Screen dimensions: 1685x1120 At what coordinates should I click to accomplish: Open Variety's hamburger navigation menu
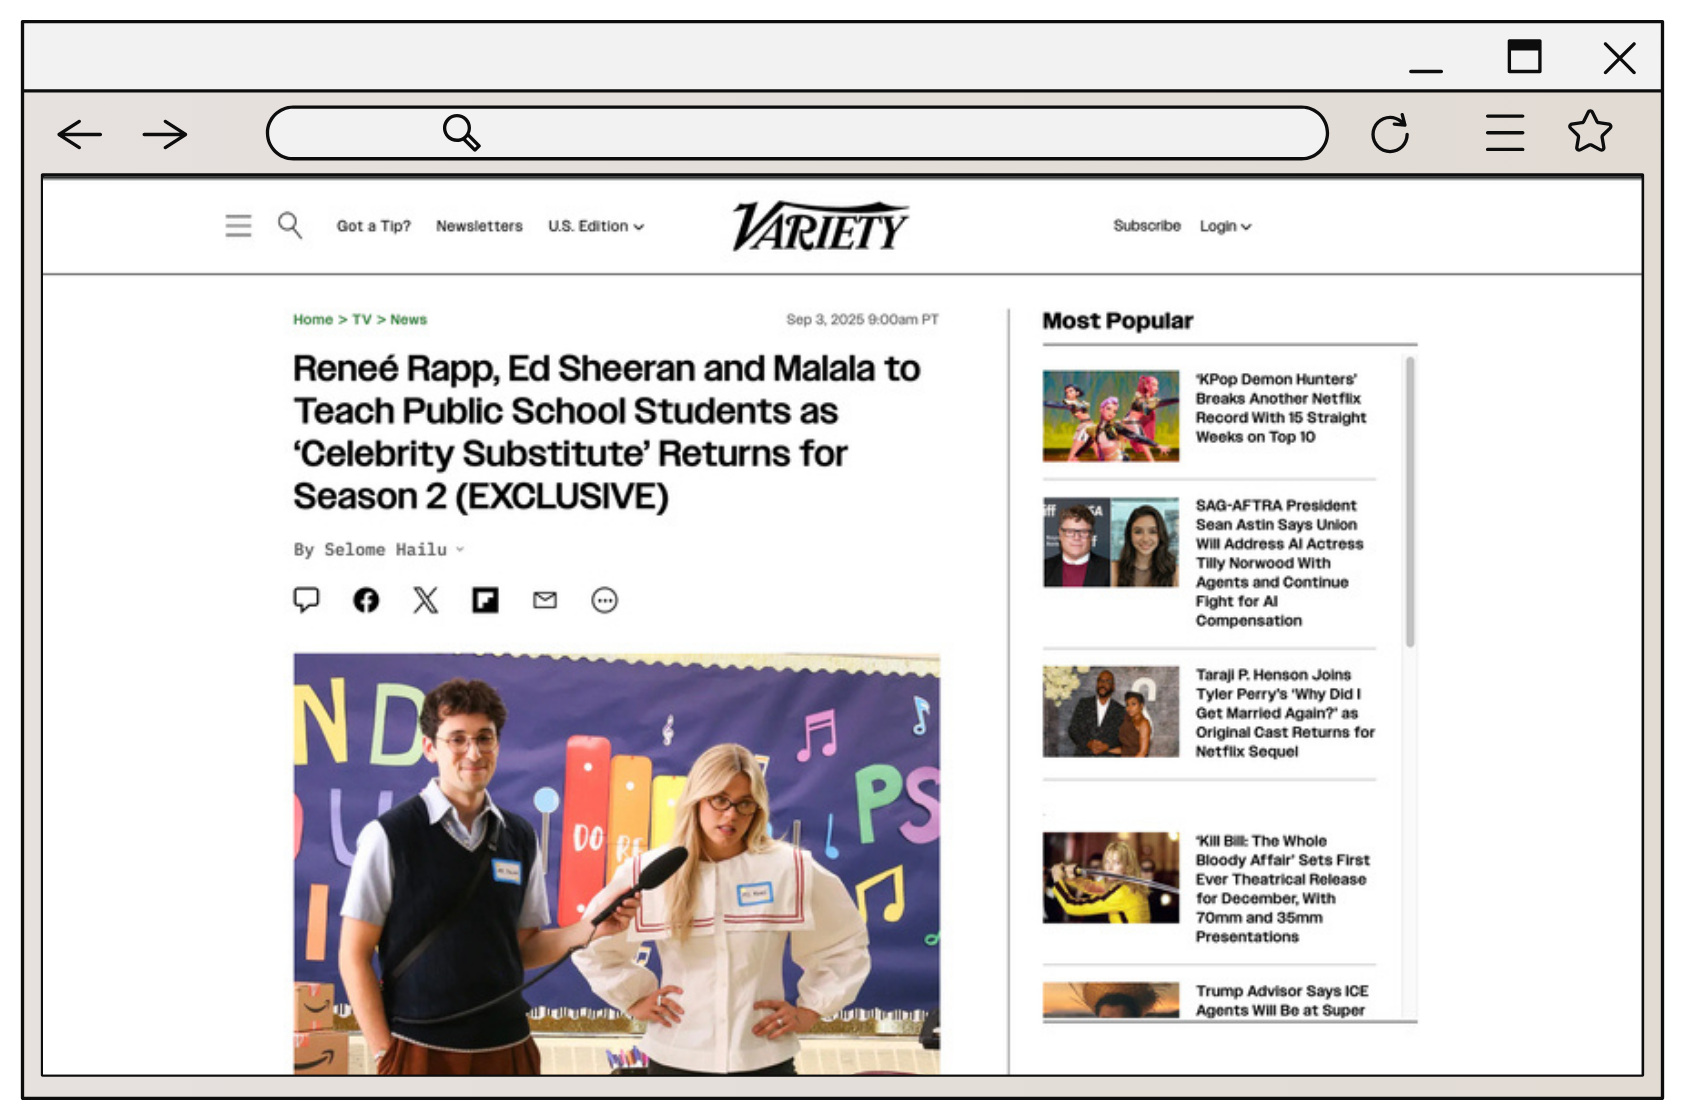[238, 226]
